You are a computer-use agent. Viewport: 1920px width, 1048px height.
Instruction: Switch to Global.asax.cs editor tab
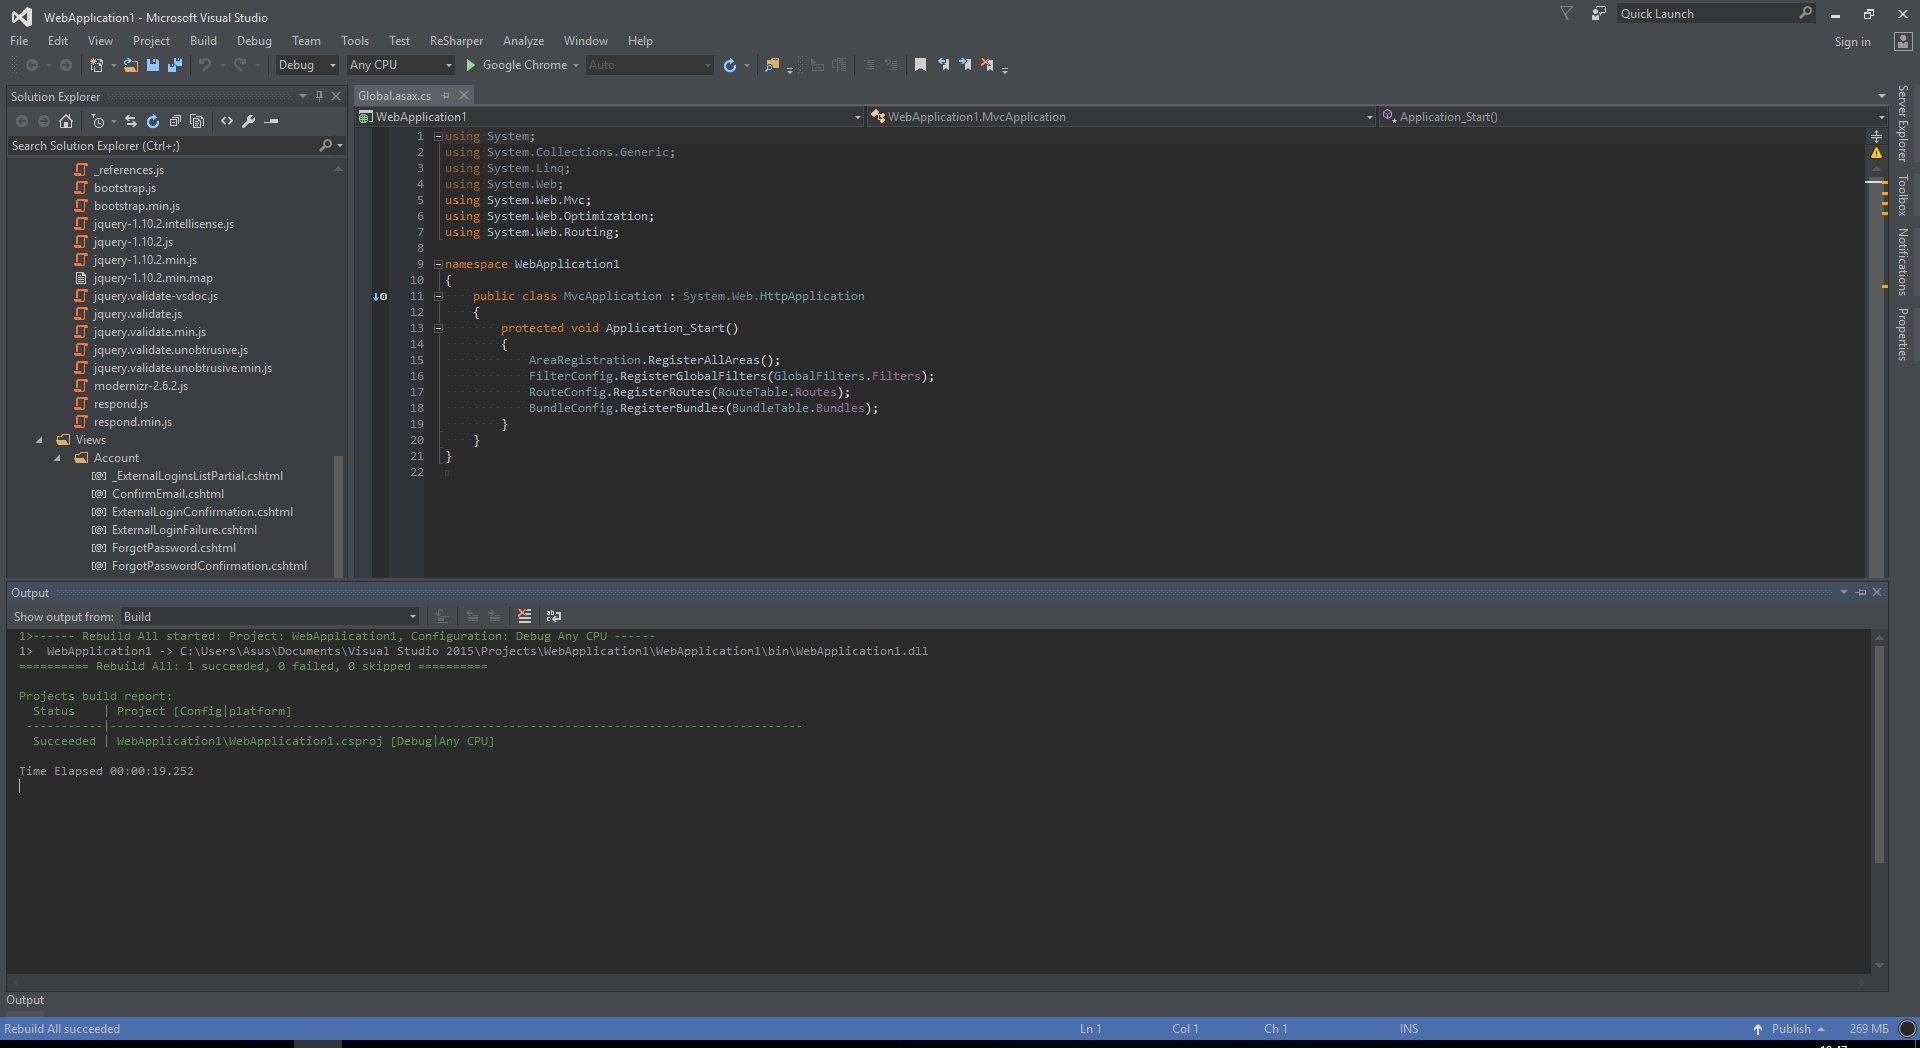pos(395,96)
